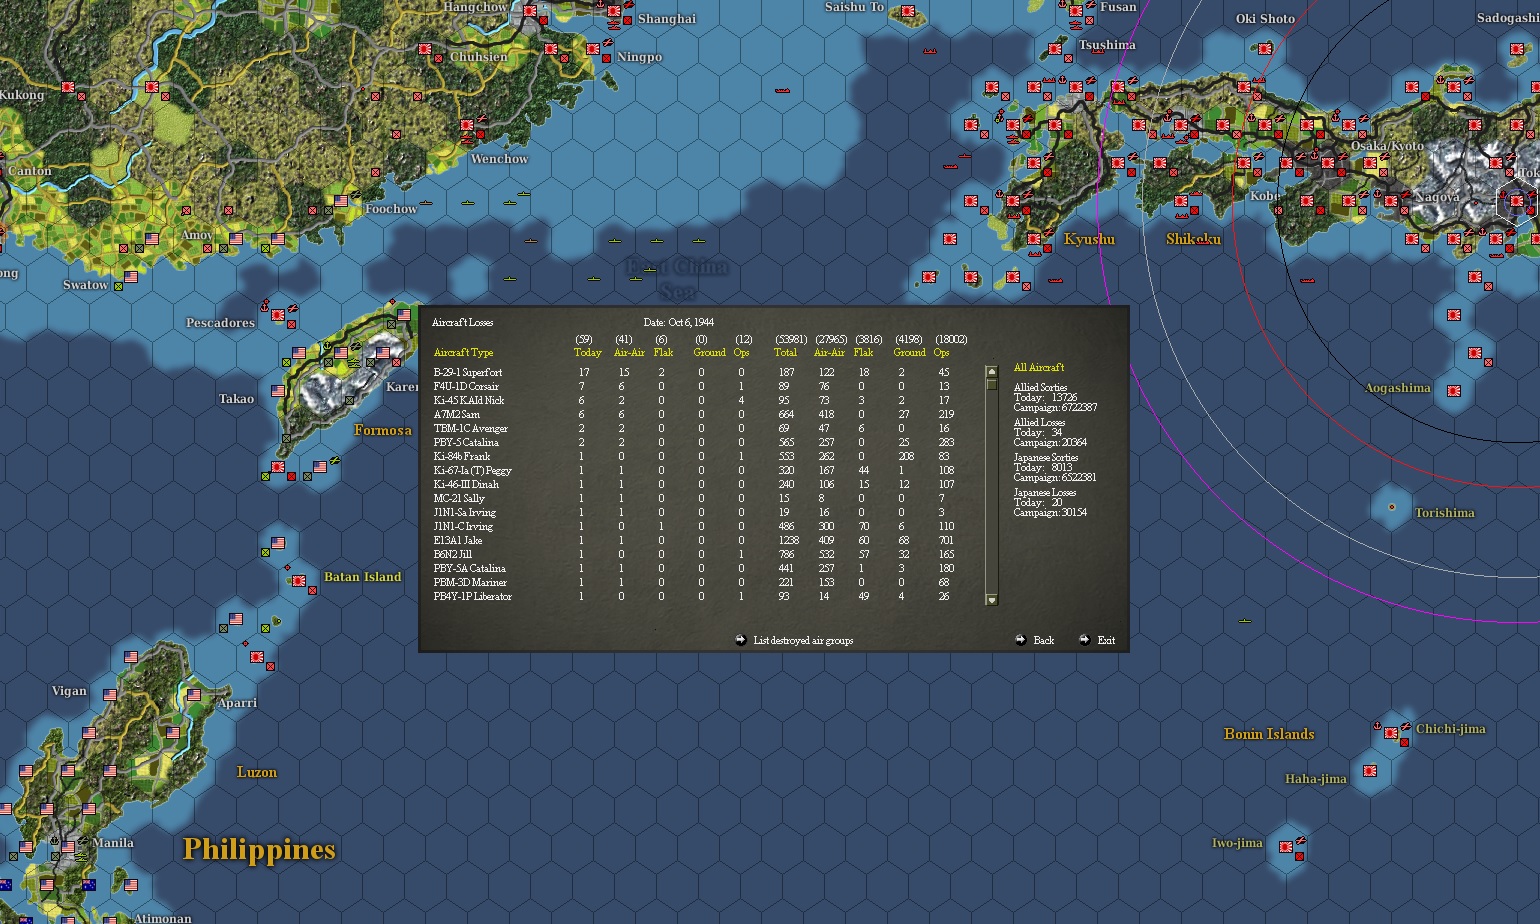This screenshot has width=1540, height=924.
Task: Select the US flag base beside Takao
Action: click(278, 391)
